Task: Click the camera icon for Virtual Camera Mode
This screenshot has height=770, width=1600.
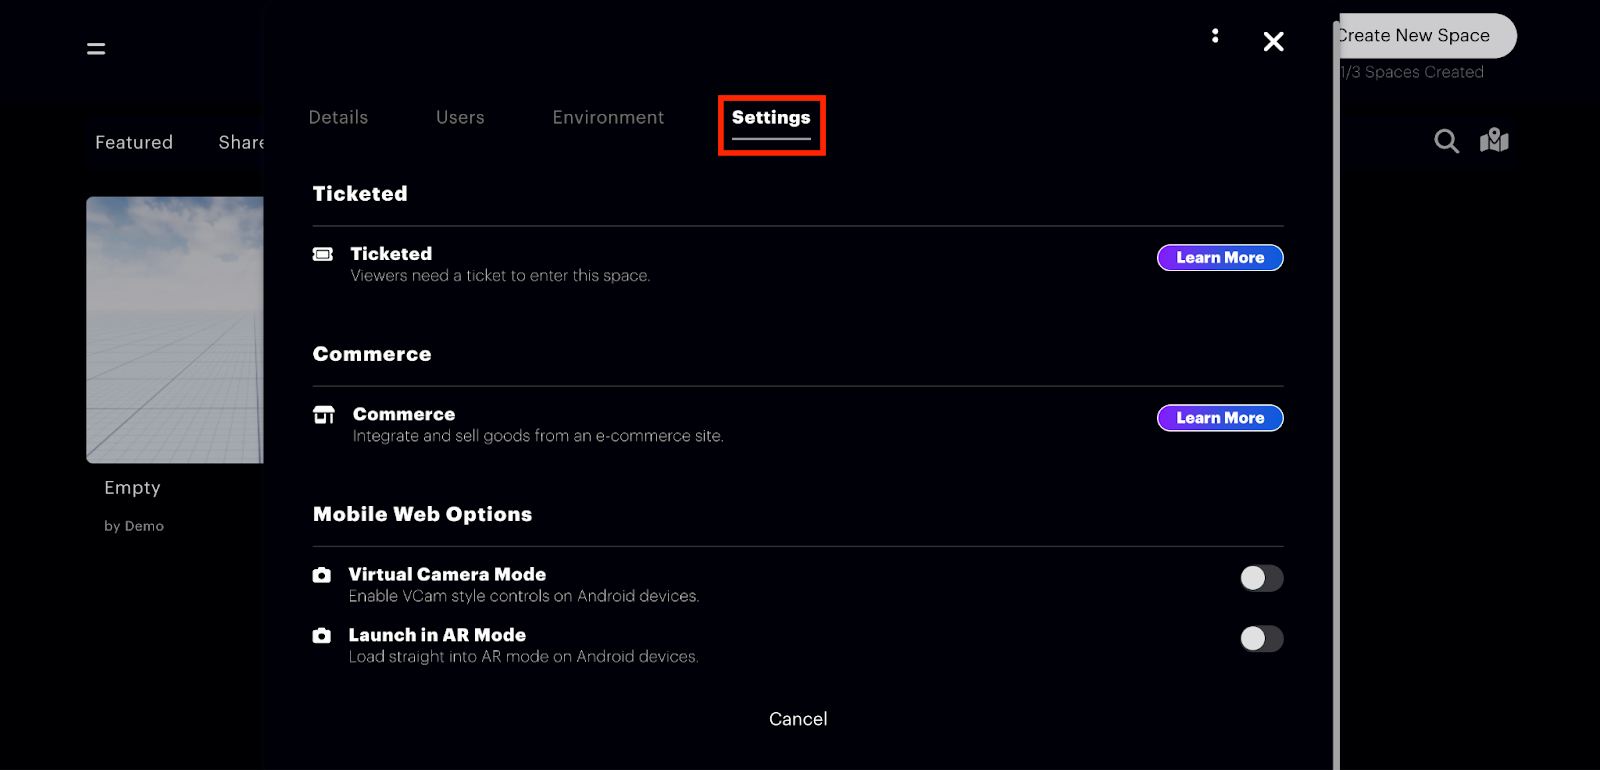Action: (322, 575)
